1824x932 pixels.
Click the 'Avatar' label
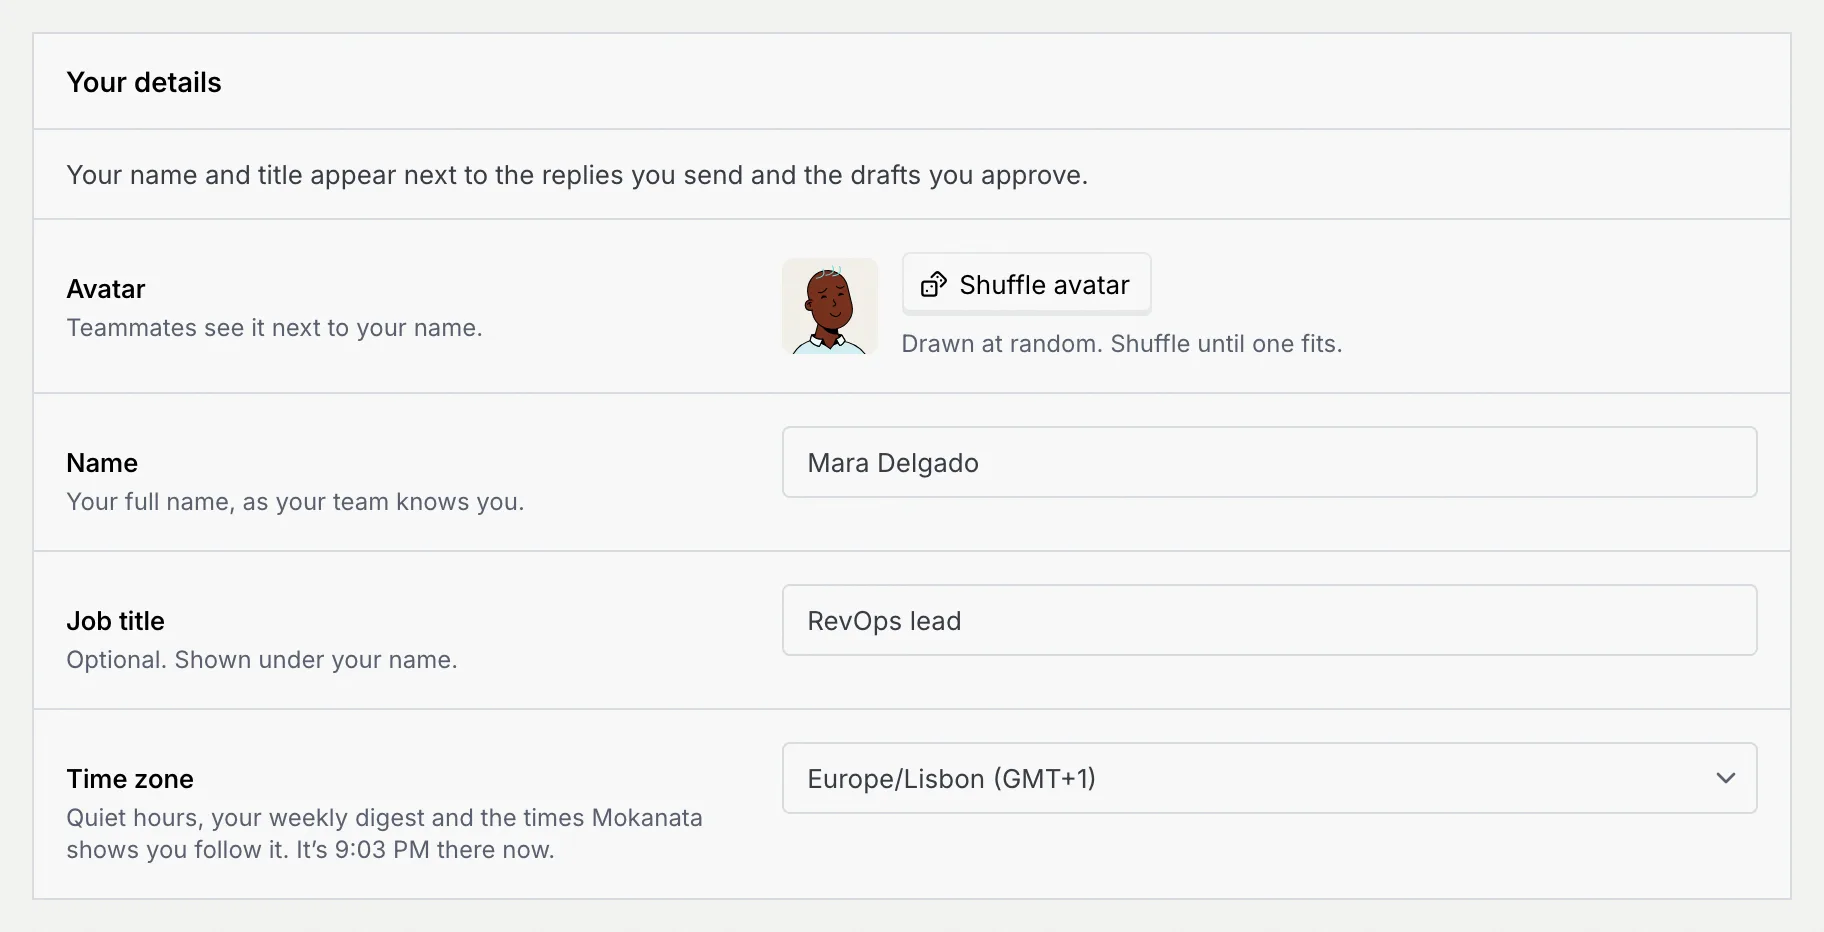106,289
